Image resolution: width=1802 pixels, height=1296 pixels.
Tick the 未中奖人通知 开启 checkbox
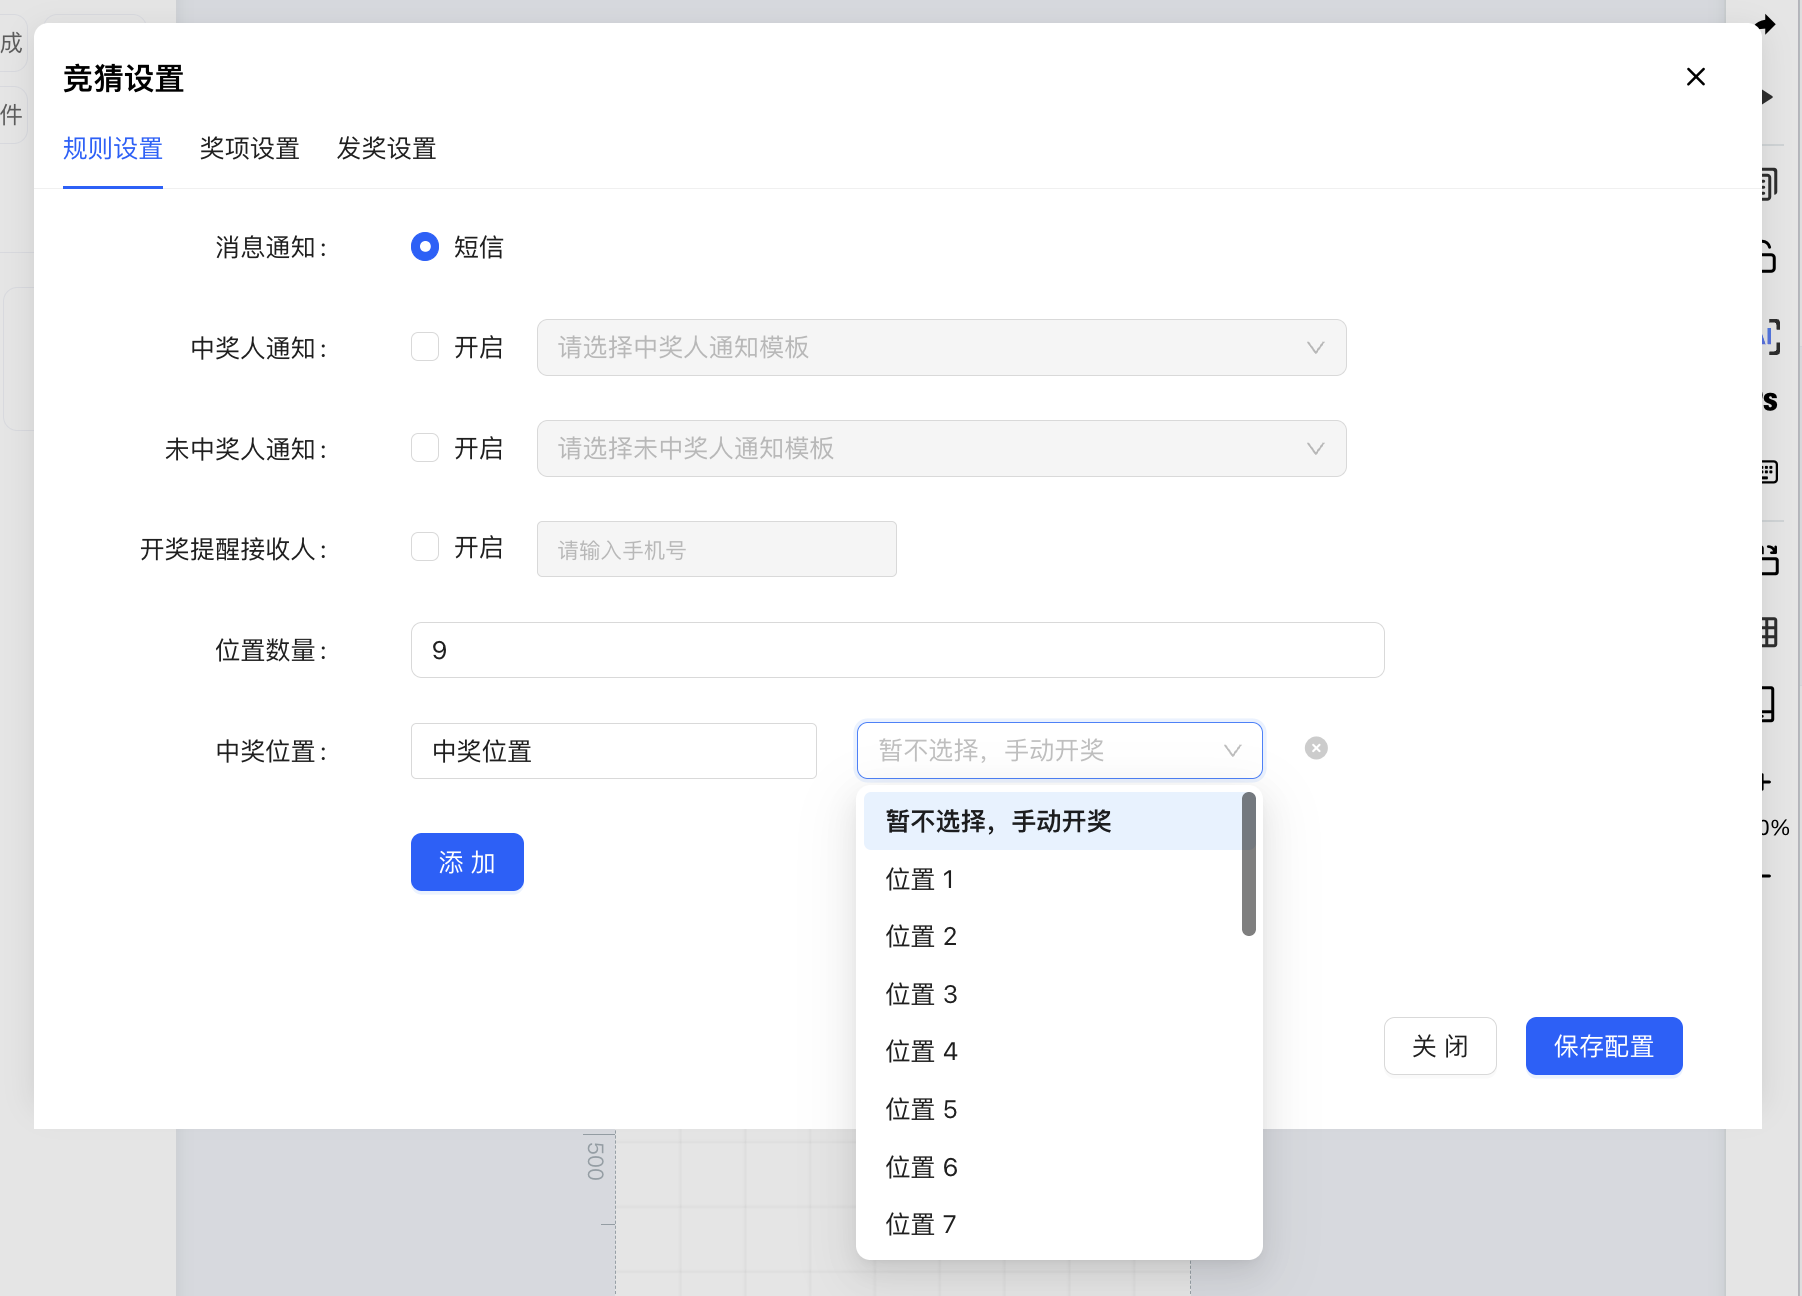425,448
